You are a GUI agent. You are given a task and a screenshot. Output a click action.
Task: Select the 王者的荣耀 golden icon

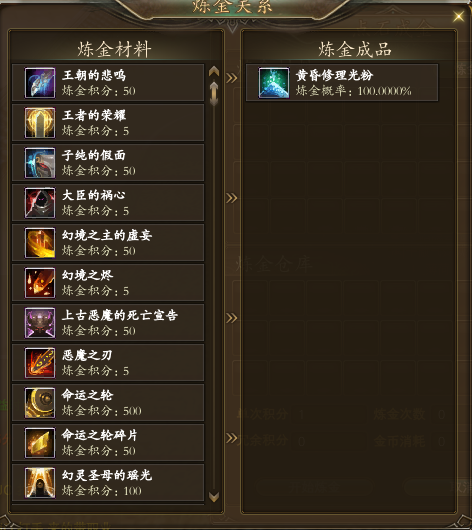40,123
